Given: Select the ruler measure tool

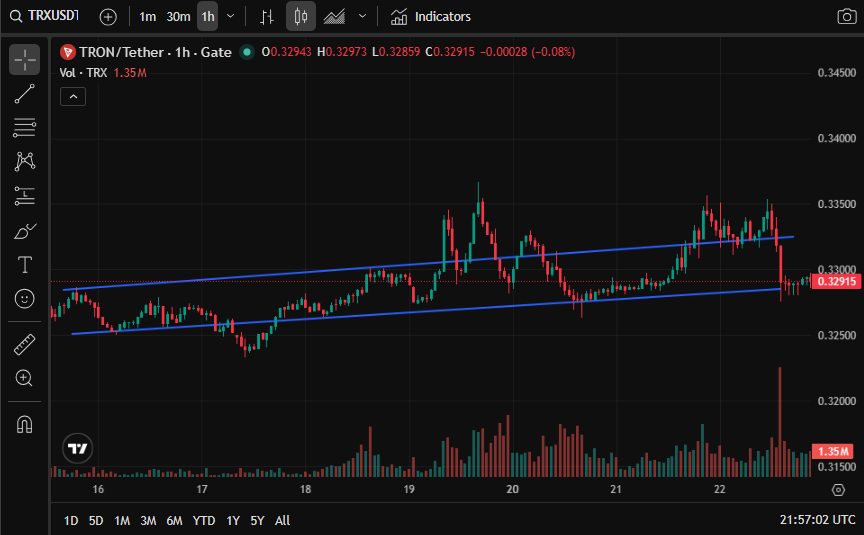Looking at the screenshot, I should pos(24,345).
